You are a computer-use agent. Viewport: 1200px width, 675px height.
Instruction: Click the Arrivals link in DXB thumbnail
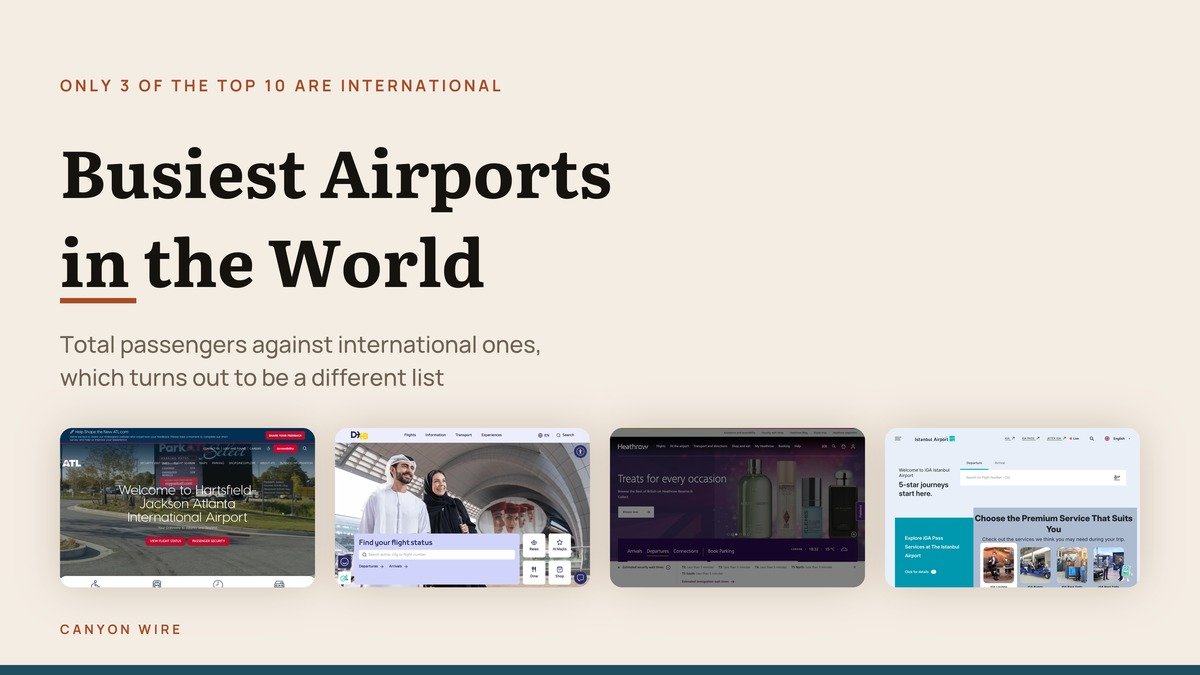click(398, 566)
